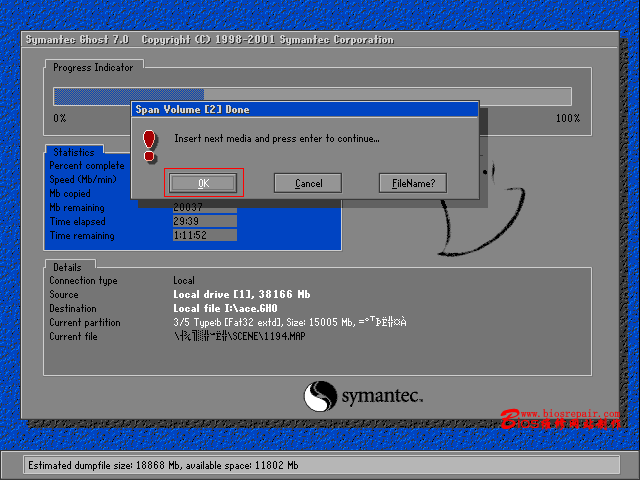Click the Time remaining value 1:11:52
The width and height of the screenshot is (640, 480).
205,235
